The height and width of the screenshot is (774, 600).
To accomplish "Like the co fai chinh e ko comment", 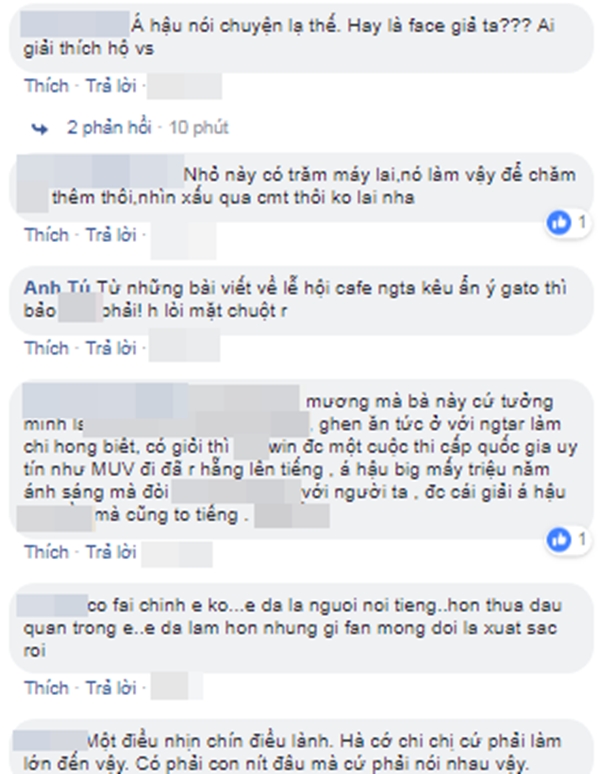I will 46,688.
